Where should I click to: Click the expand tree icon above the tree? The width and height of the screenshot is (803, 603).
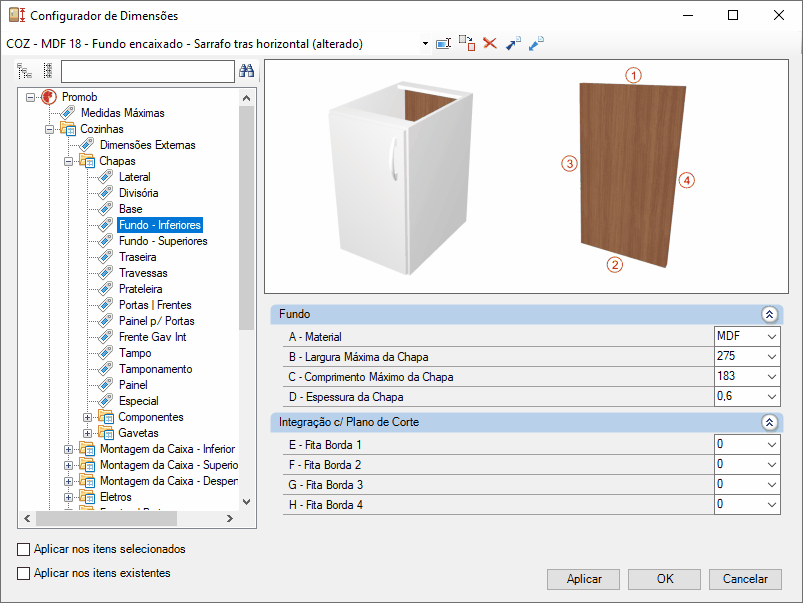[x=25, y=71]
